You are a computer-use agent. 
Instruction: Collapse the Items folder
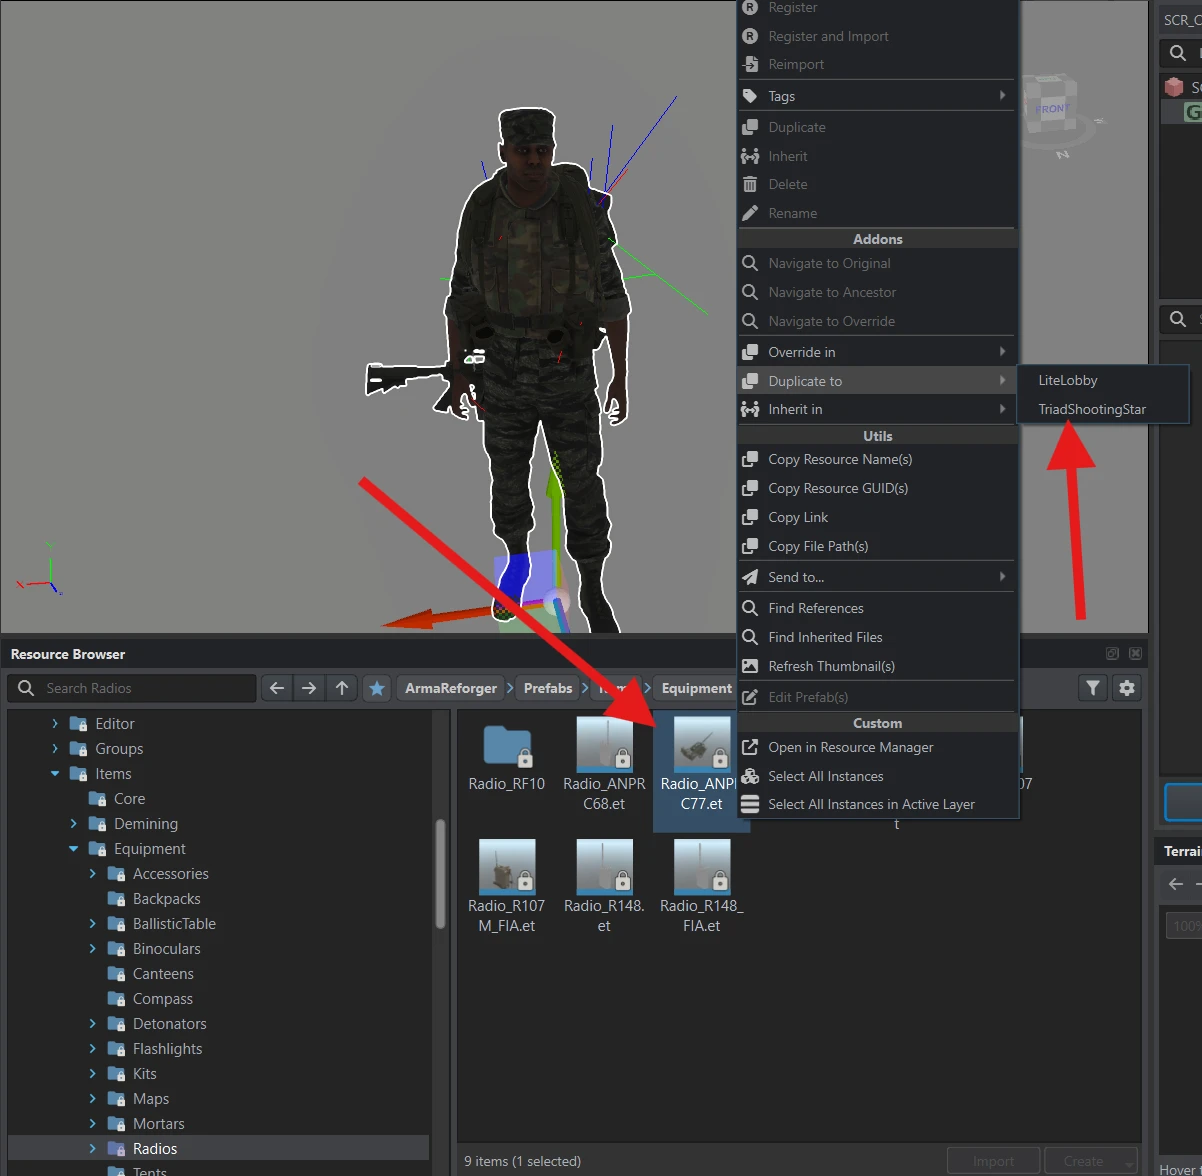55,773
